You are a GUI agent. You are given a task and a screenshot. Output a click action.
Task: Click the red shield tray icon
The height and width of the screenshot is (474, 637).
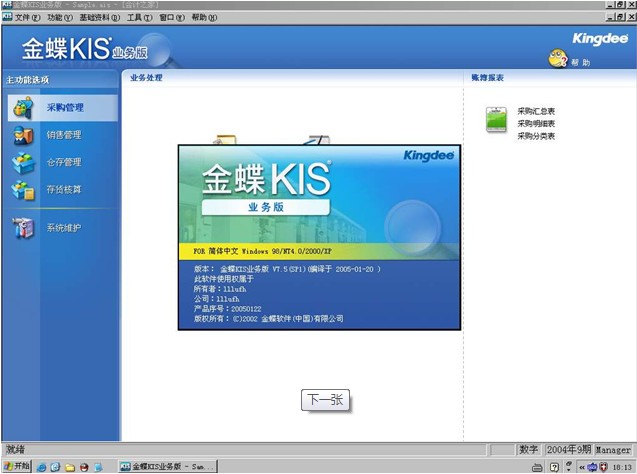(x=604, y=467)
